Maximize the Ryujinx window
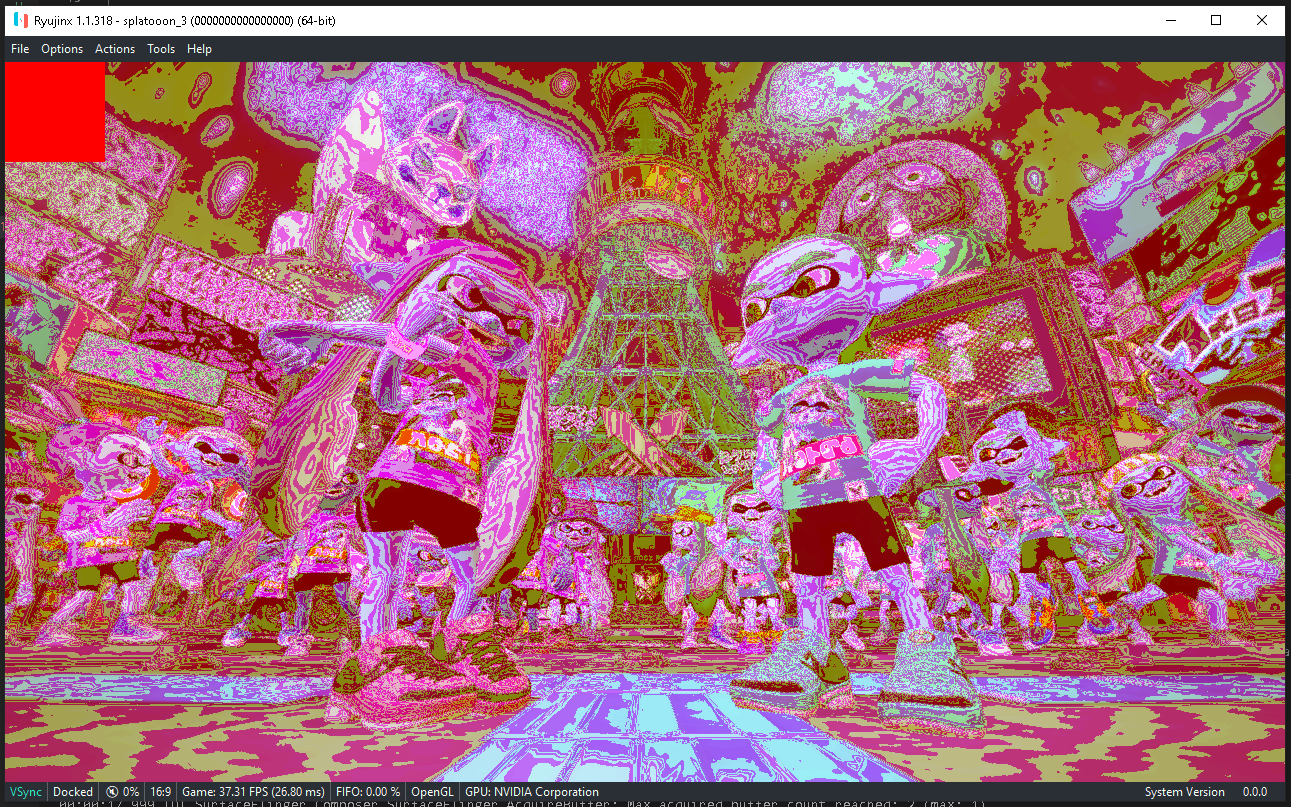 click(x=1216, y=20)
